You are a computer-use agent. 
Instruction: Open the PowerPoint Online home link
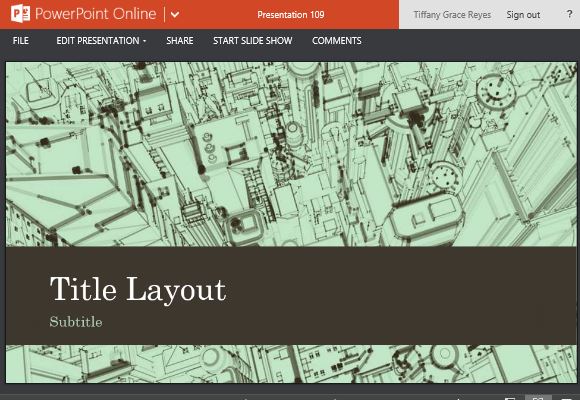pyautogui.click(x=95, y=14)
